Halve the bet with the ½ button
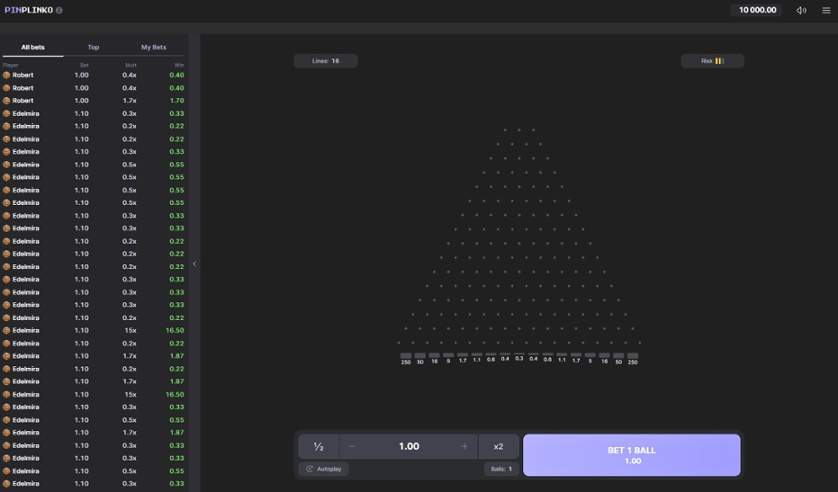The image size is (838, 492). 318,446
